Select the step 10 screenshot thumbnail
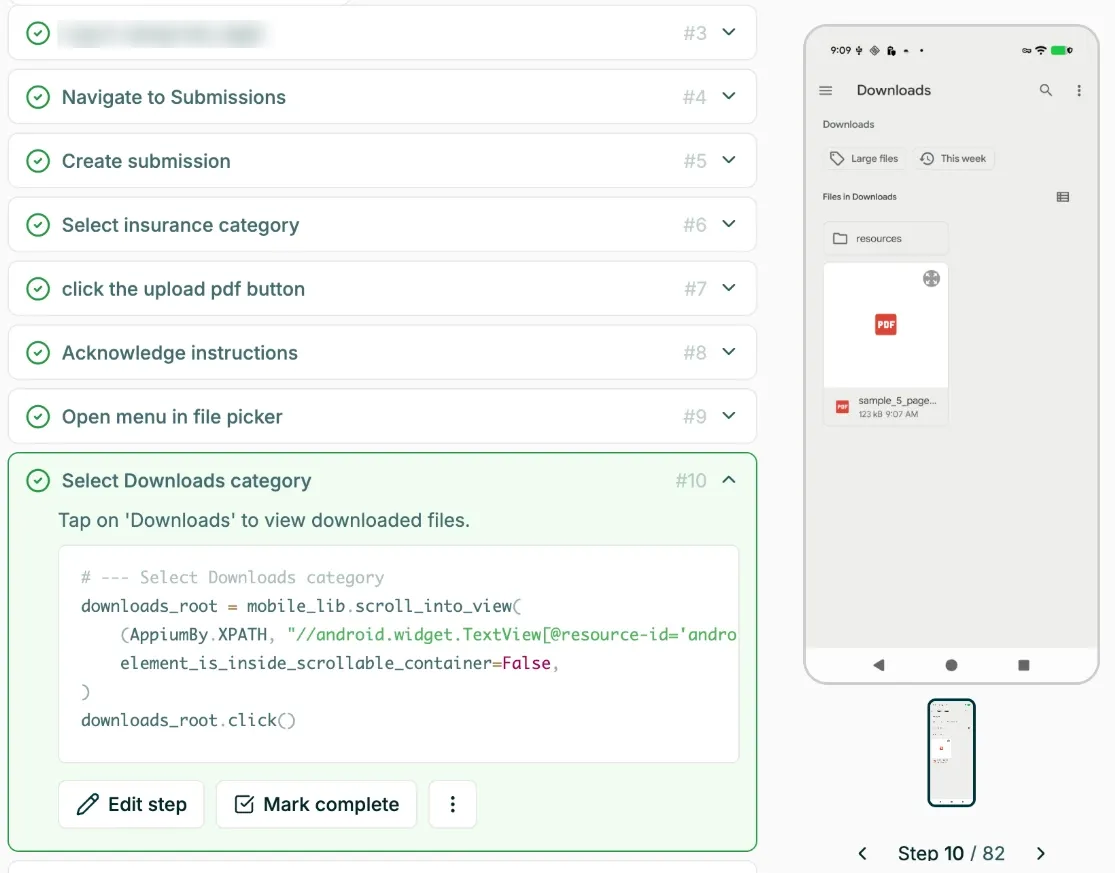The width and height of the screenshot is (1115, 873). [x=951, y=753]
